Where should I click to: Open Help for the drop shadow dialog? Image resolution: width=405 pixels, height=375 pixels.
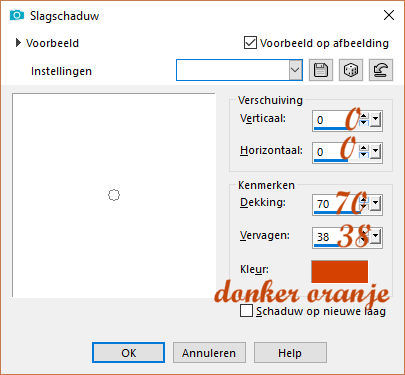tap(290, 353)
